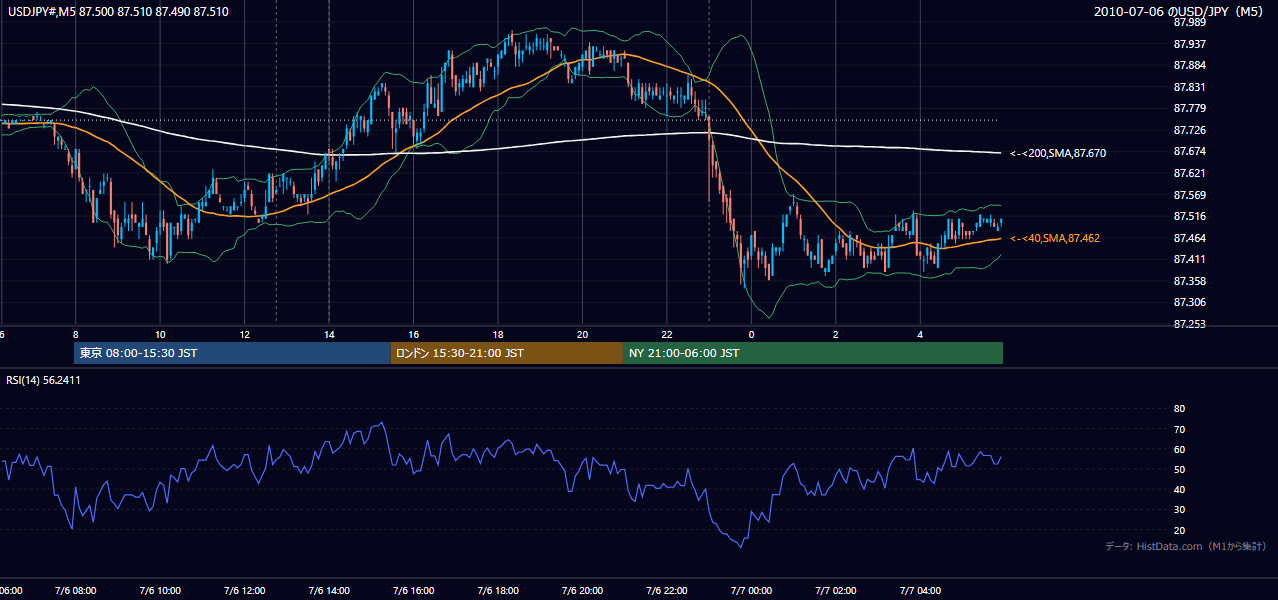Click price axis value 87.464
Screen dimensions: 1278x600
[1189, 238]
